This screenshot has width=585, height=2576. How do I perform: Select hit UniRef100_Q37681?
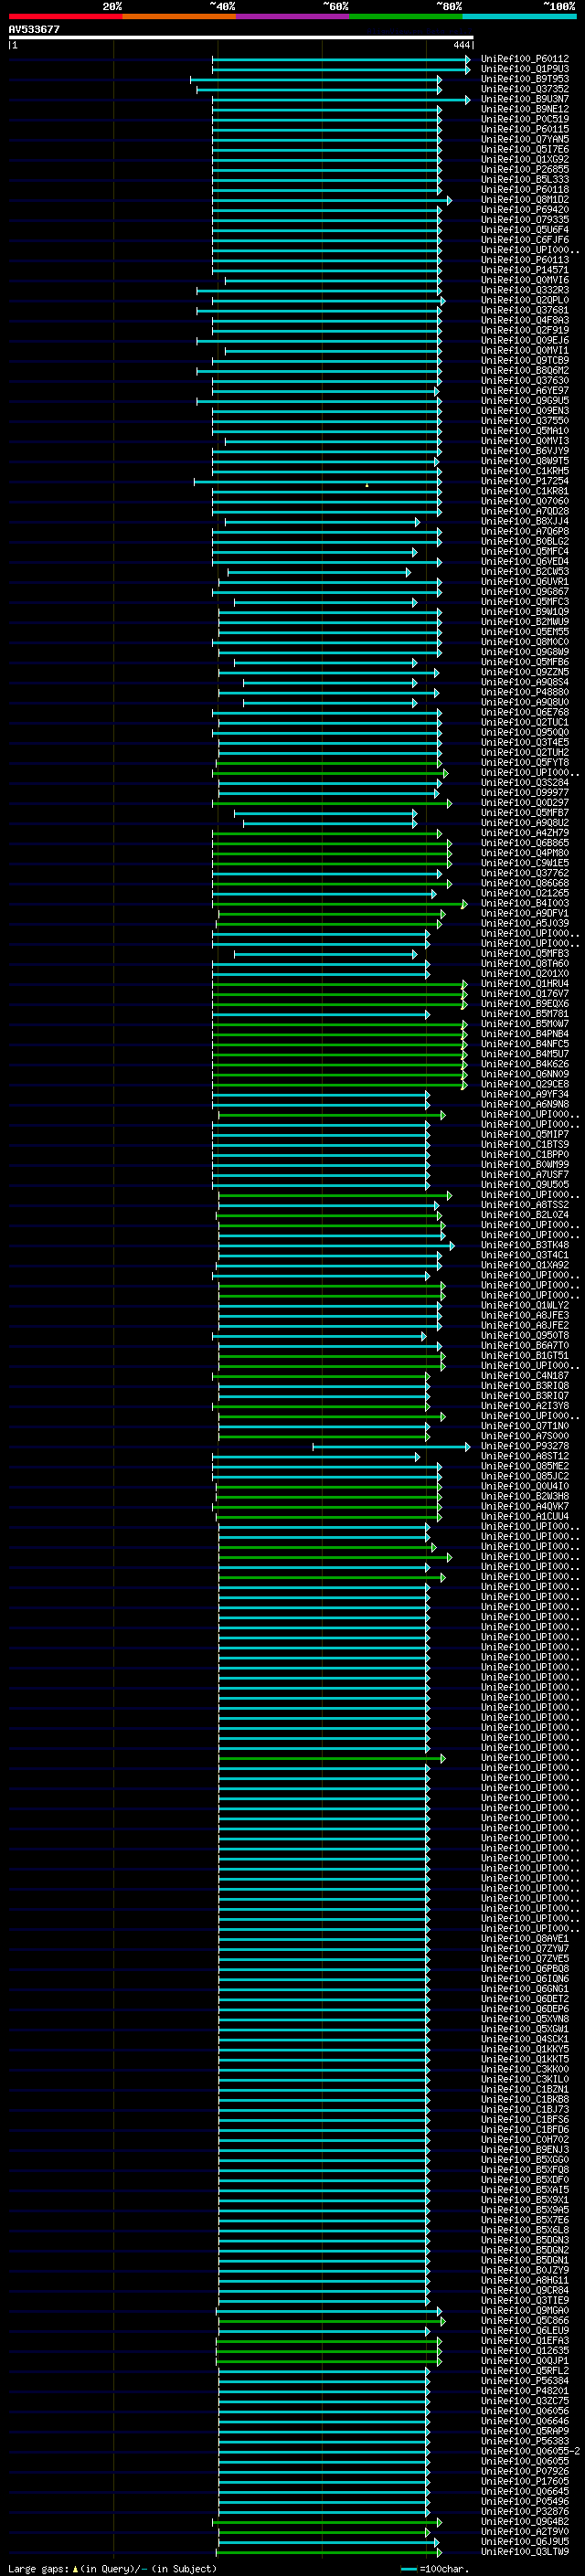(x=525, y=310)
